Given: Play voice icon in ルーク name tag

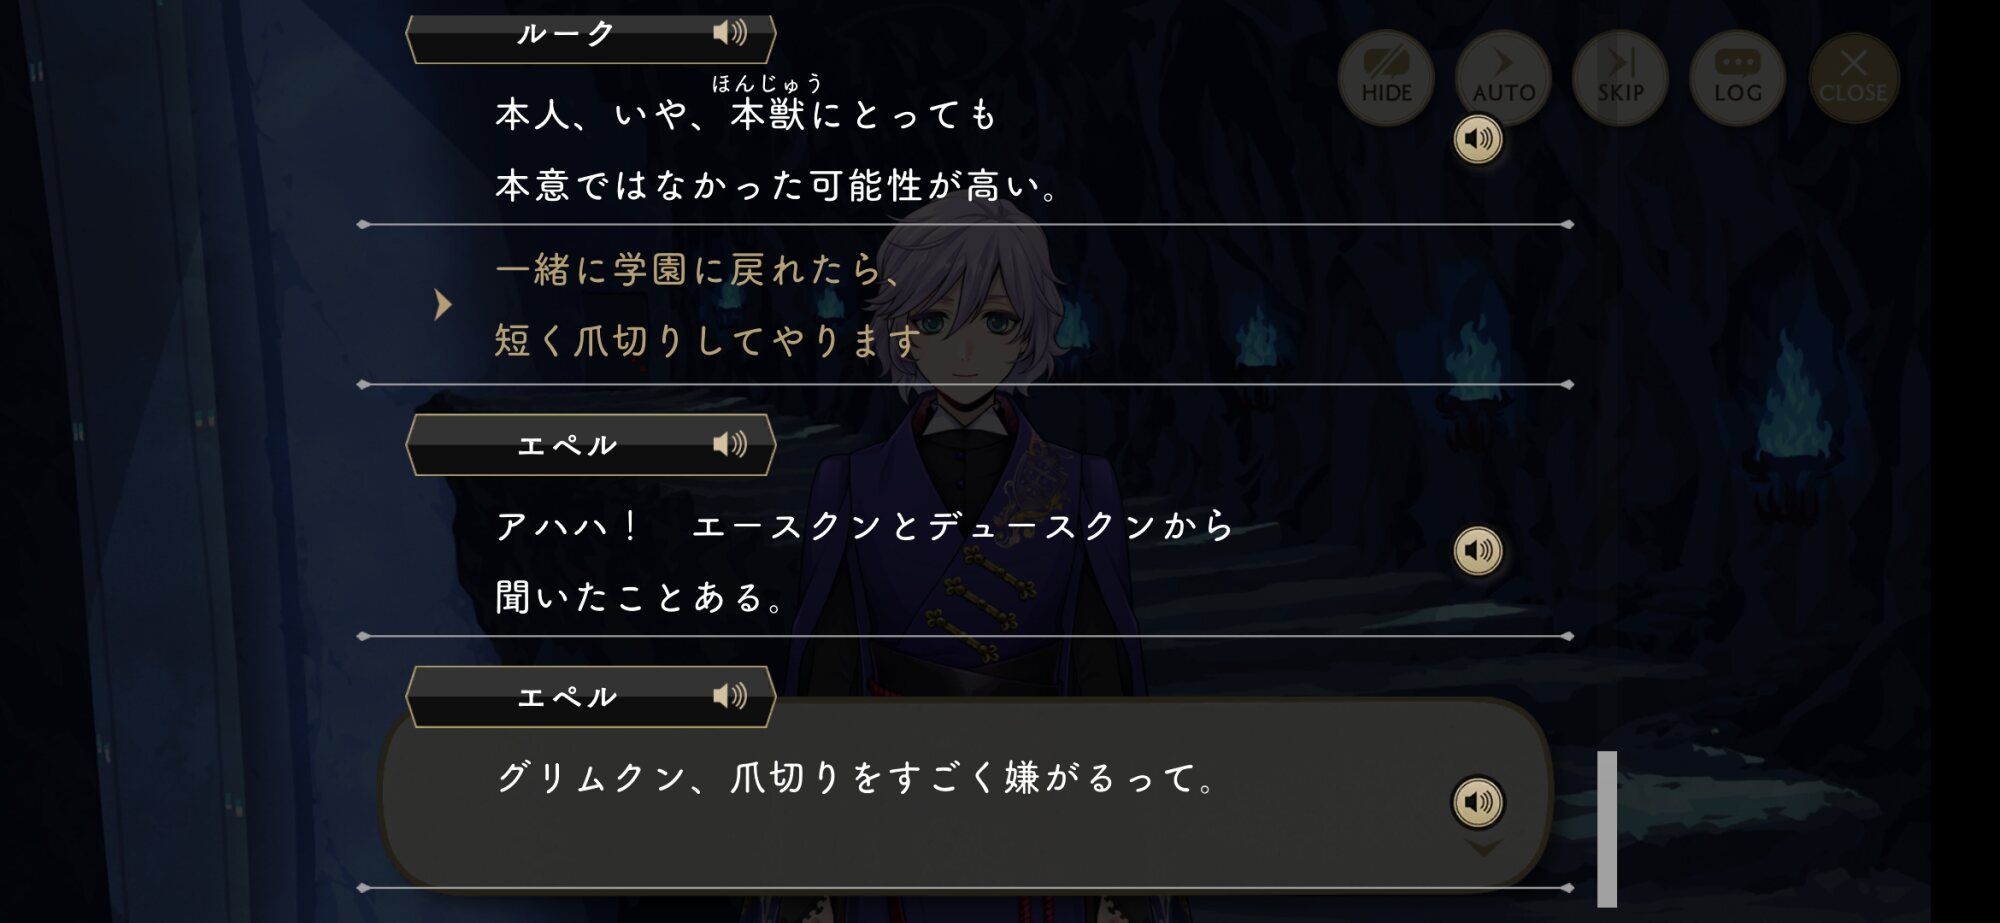Looking at the screenshot, I should coord(729,33).
